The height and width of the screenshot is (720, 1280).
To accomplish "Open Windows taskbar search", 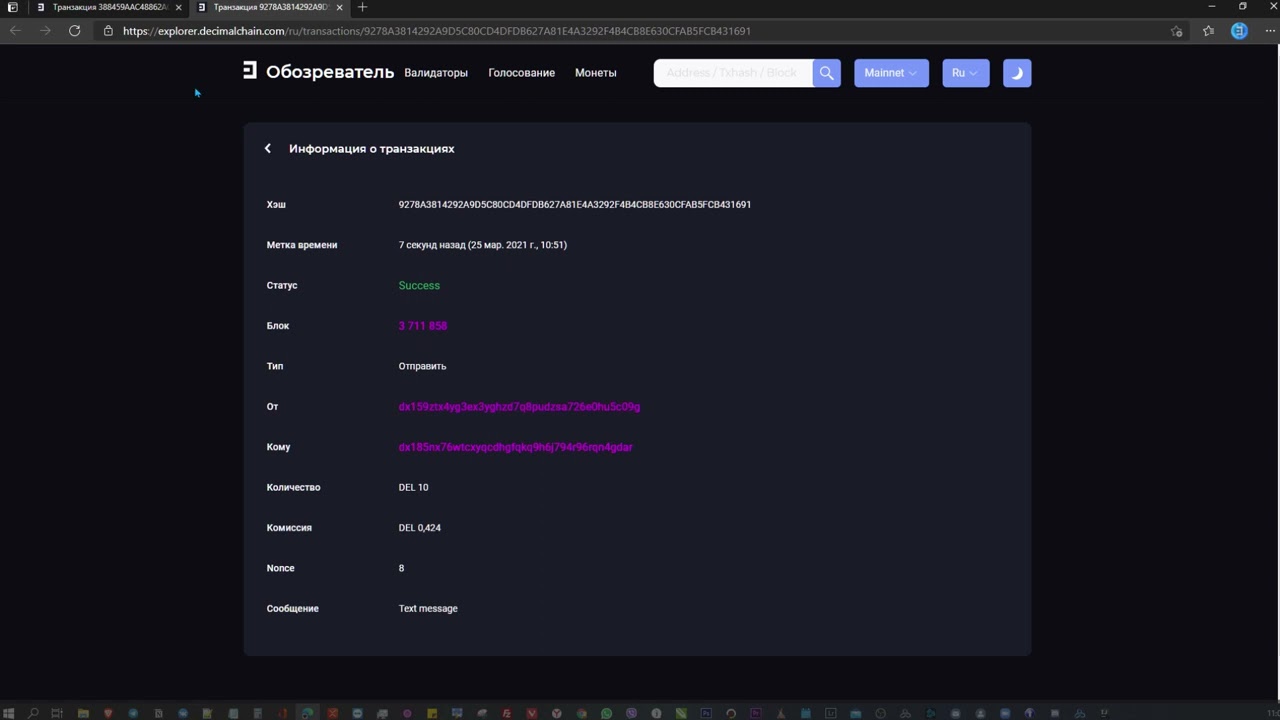I will pos(33,713).
